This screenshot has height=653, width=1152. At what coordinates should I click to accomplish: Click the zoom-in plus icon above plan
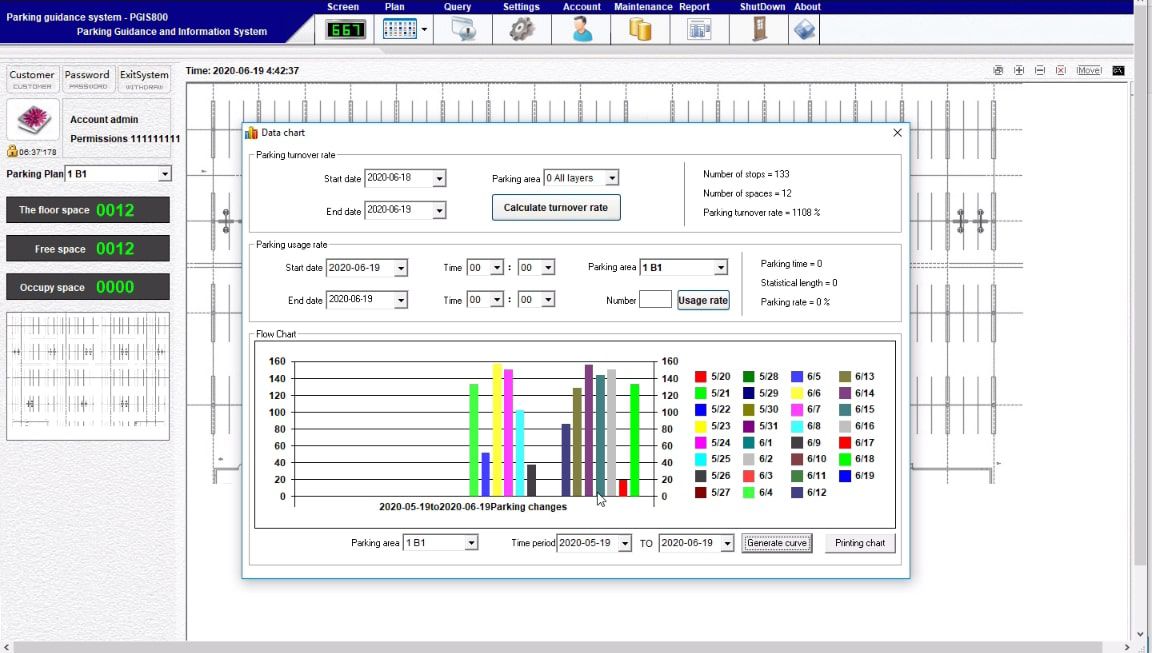(1019, 71)
